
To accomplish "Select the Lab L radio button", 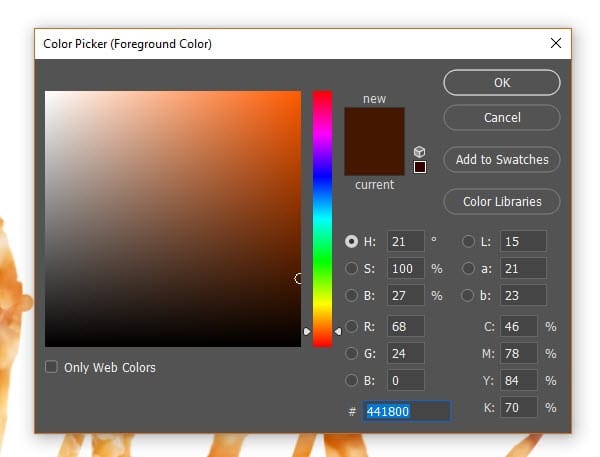I will point(468,241).
